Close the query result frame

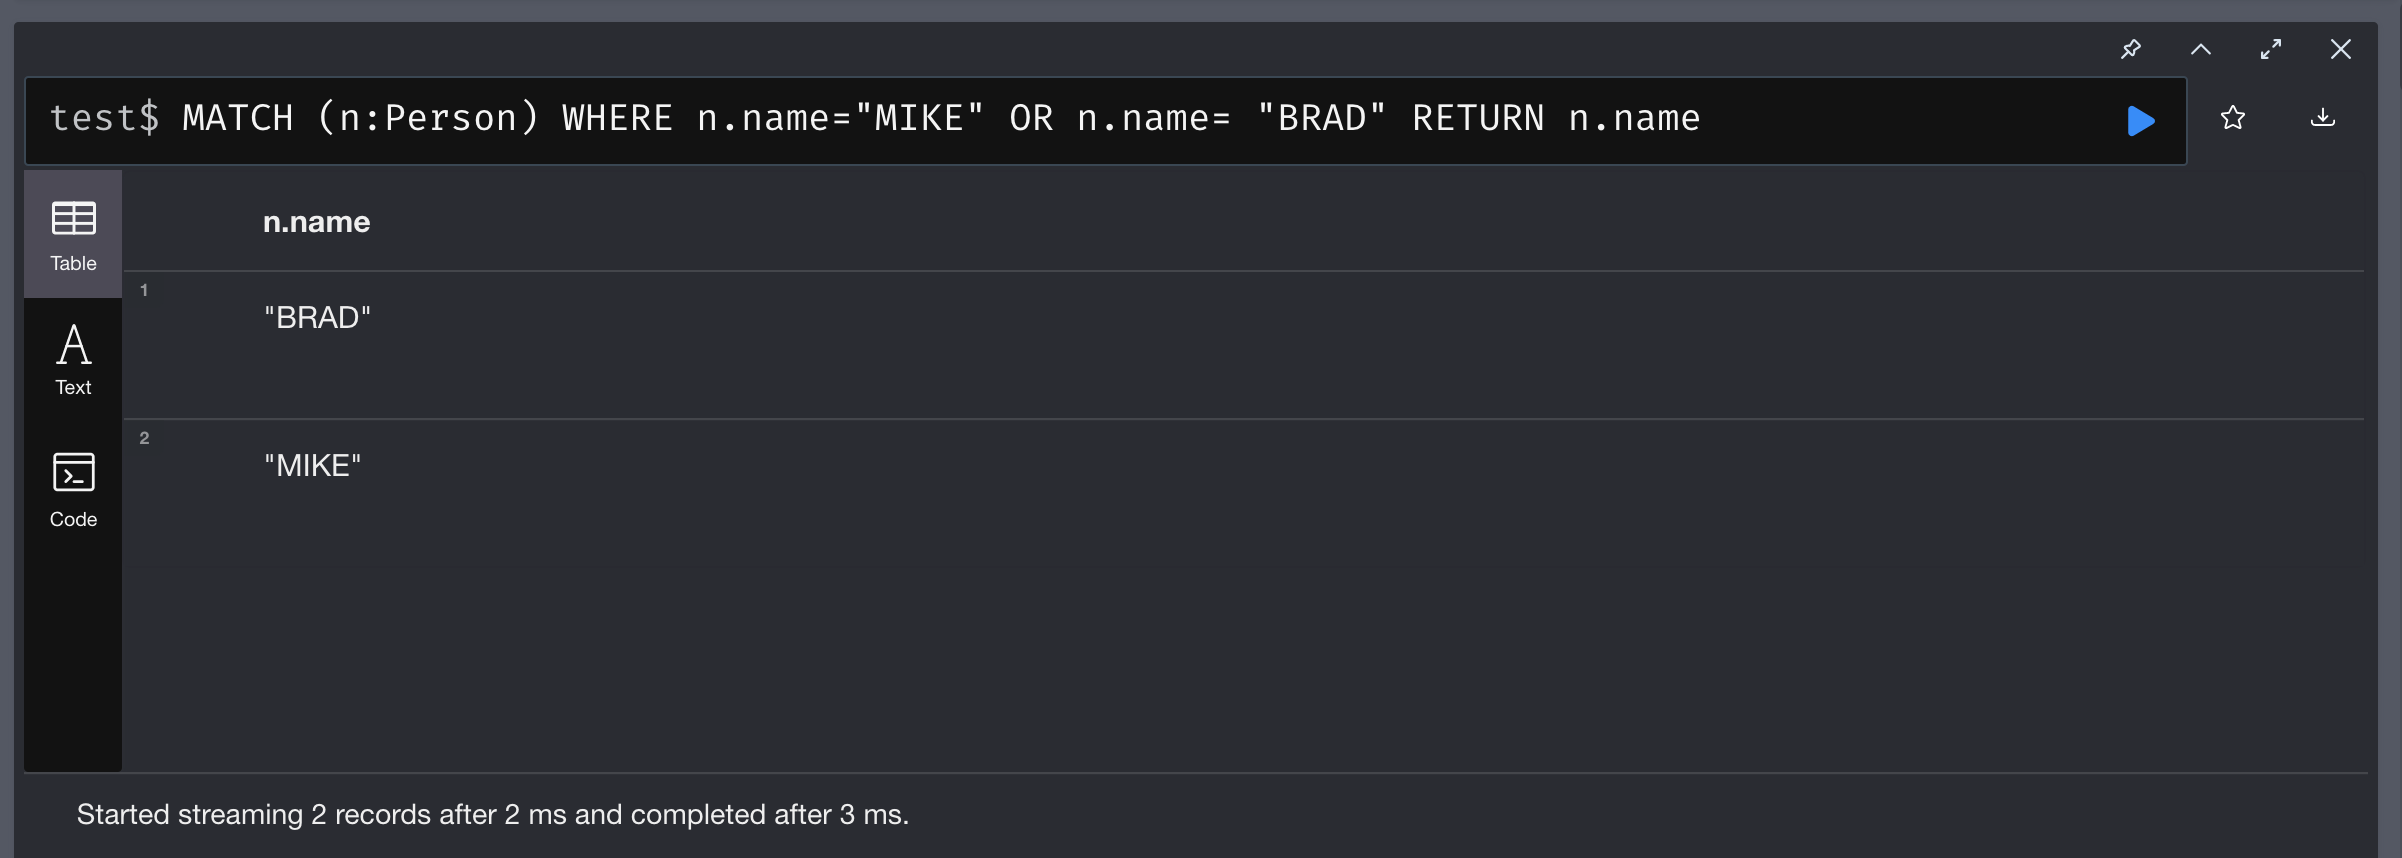coord(2341,49)
